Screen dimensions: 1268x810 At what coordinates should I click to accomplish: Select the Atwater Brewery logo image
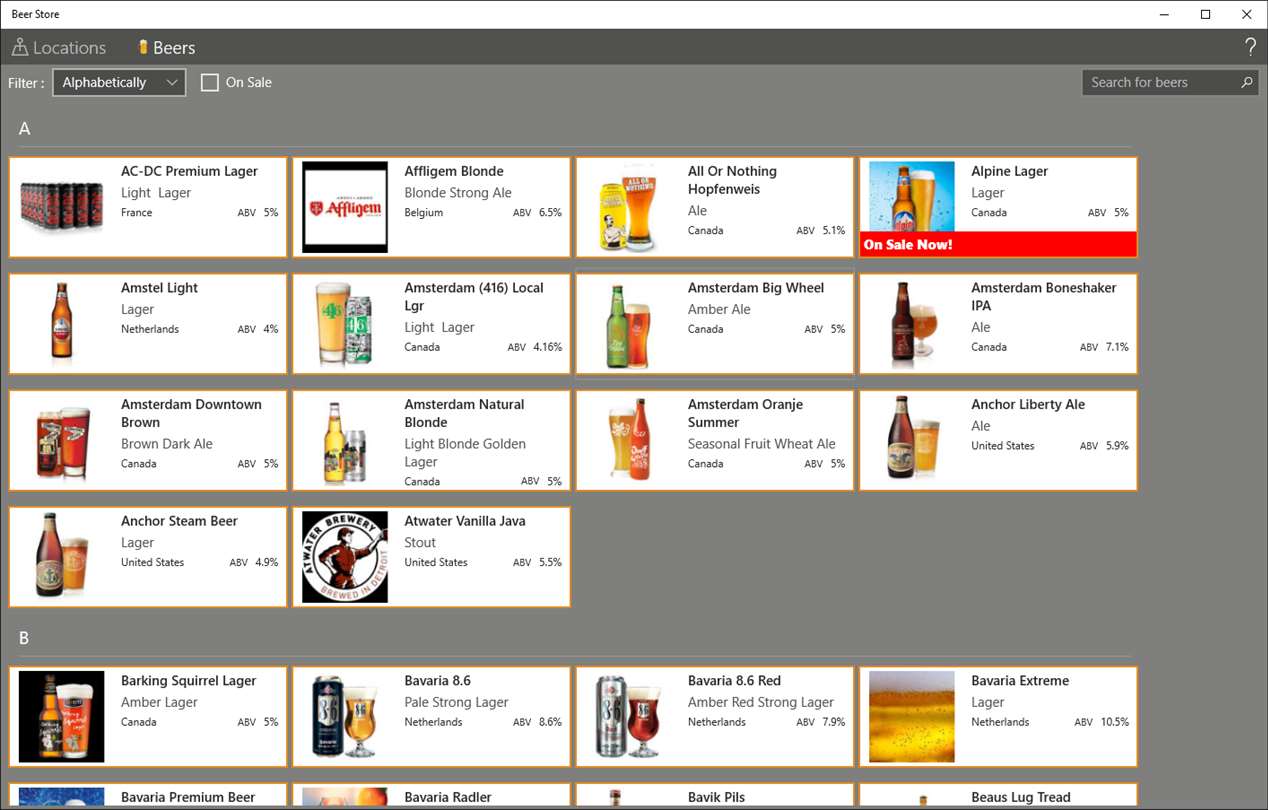(x=345, y=557)
